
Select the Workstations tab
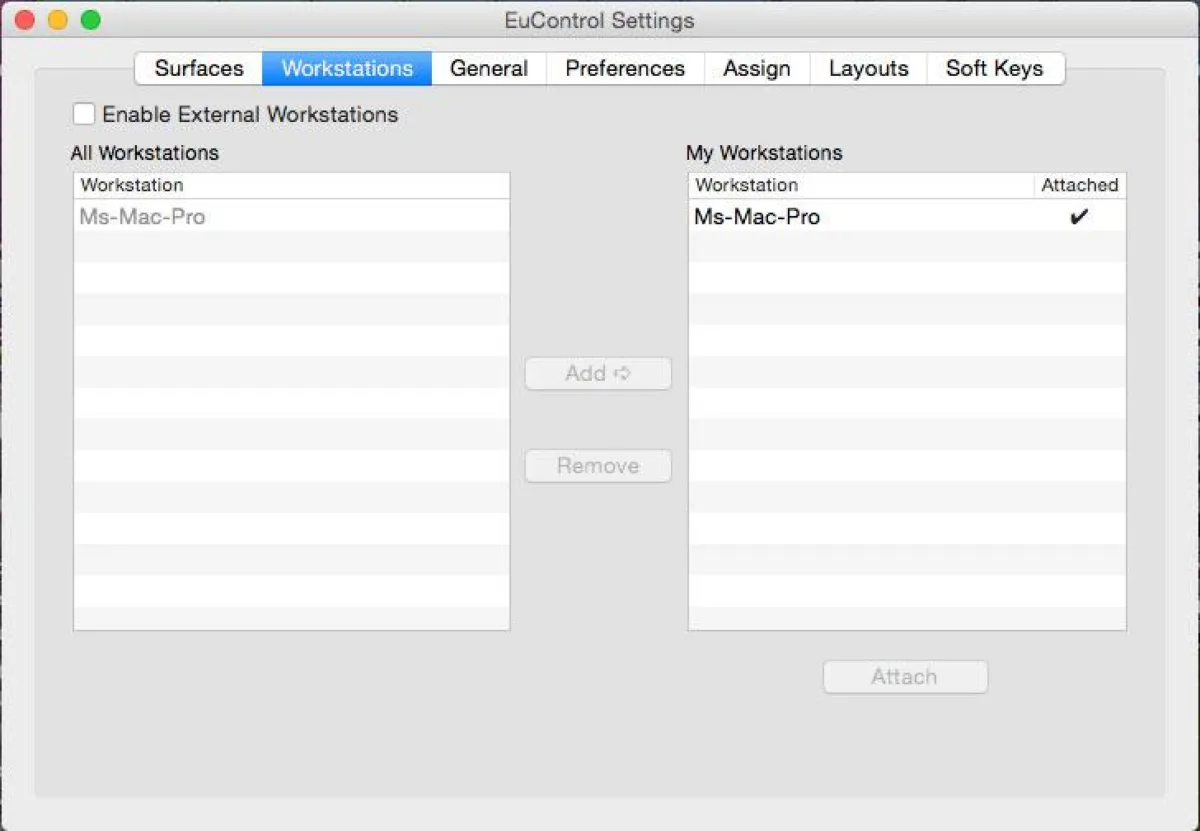(347, 69)
